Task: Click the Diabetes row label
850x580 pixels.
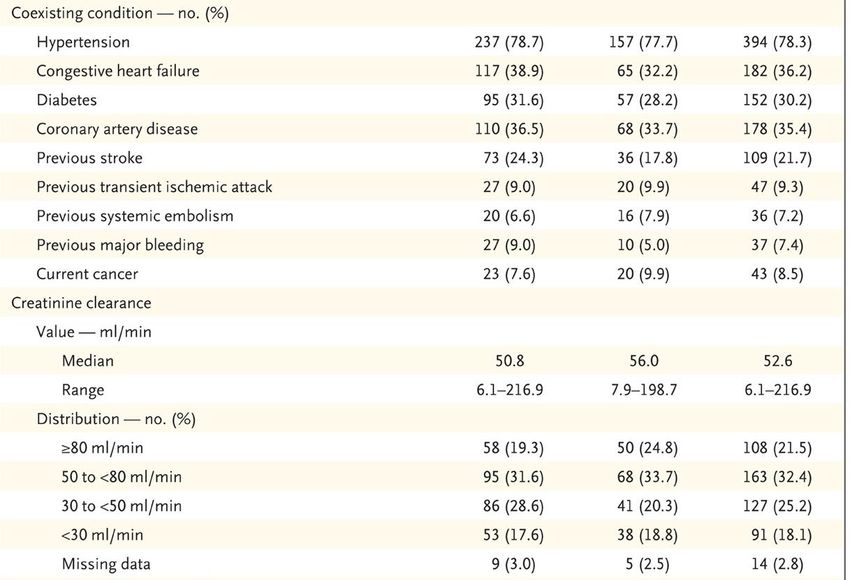Action: tap(67, 100)
